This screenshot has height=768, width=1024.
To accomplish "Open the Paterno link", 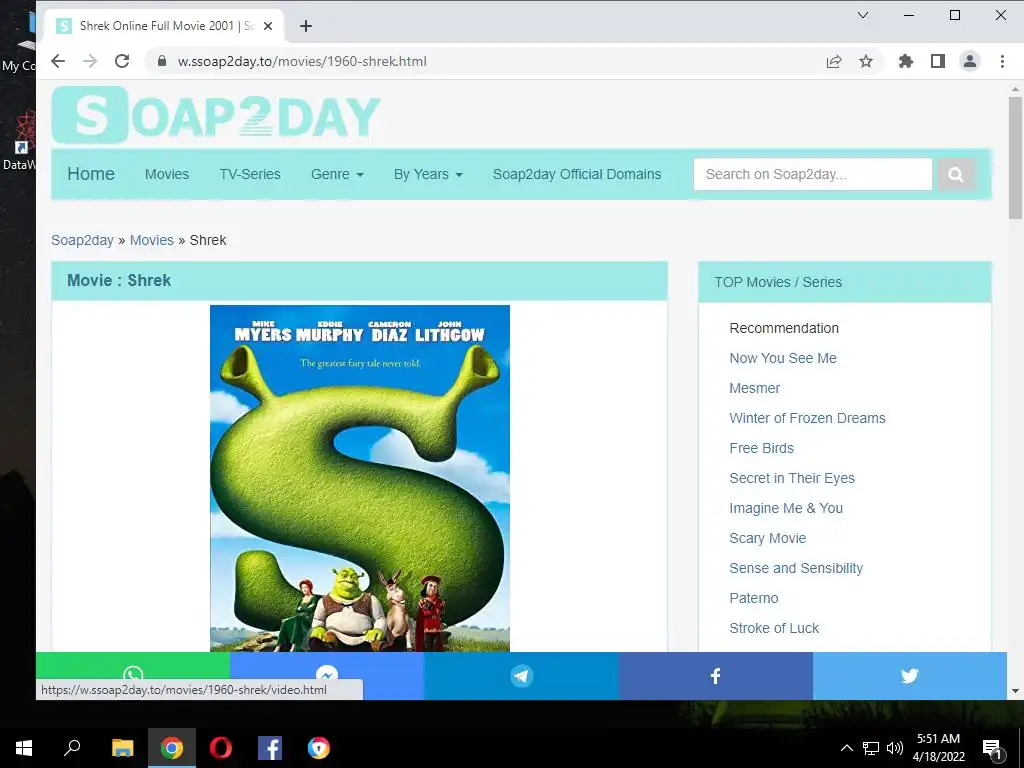I will [x=754, y=598].
